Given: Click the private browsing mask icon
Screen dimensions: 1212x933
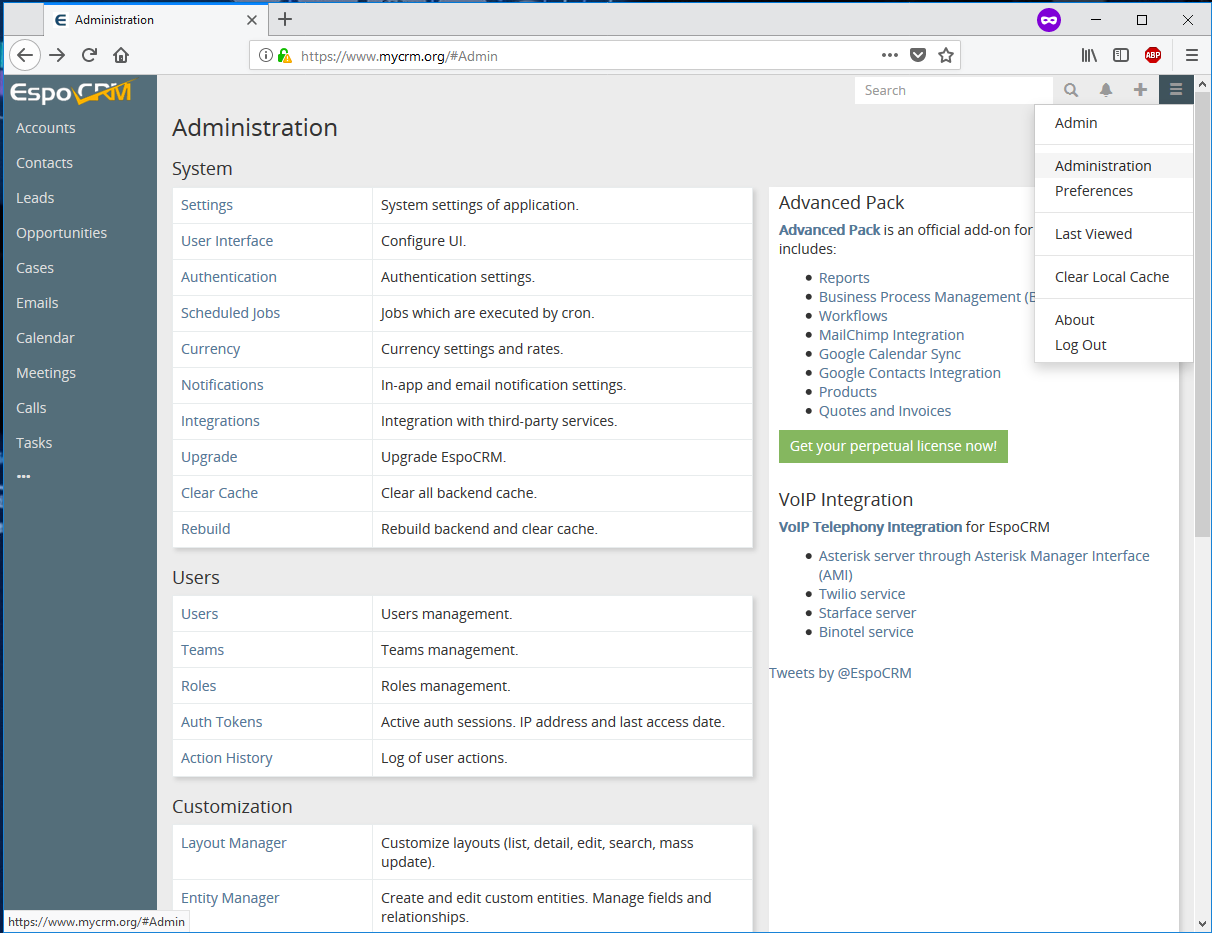Looking at the screenshot, I should coord(1048,19).
